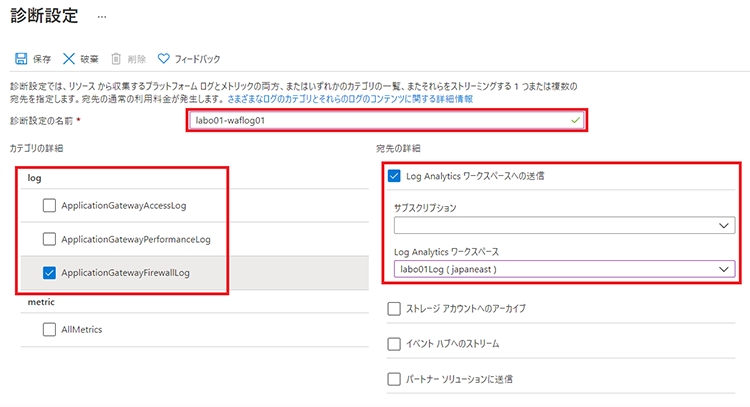Click the discard (破棄) X icon
Image resolution: width=750 pixels, height=407 pixels.
69,59
